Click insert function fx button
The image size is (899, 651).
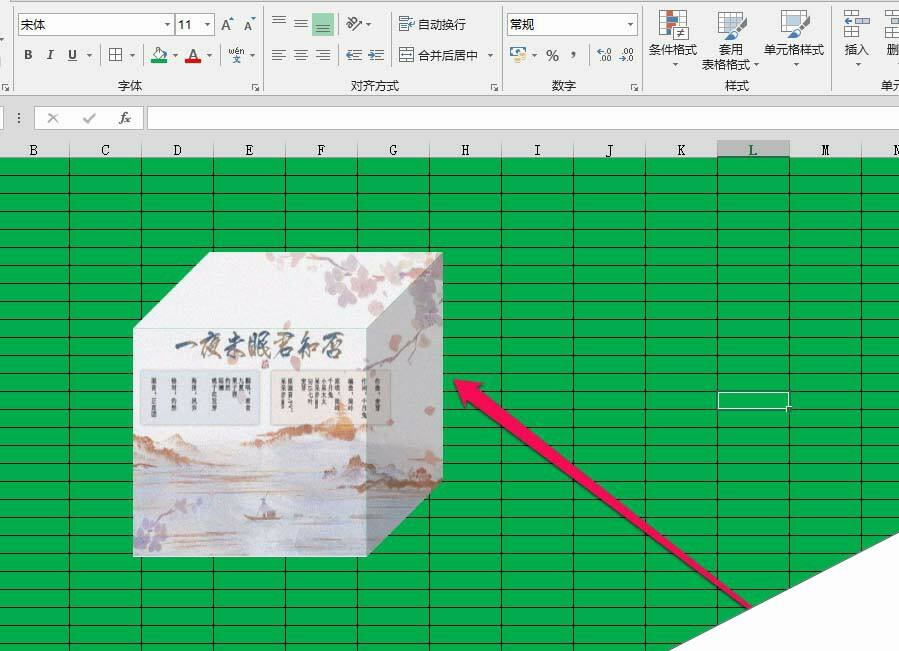124,118
